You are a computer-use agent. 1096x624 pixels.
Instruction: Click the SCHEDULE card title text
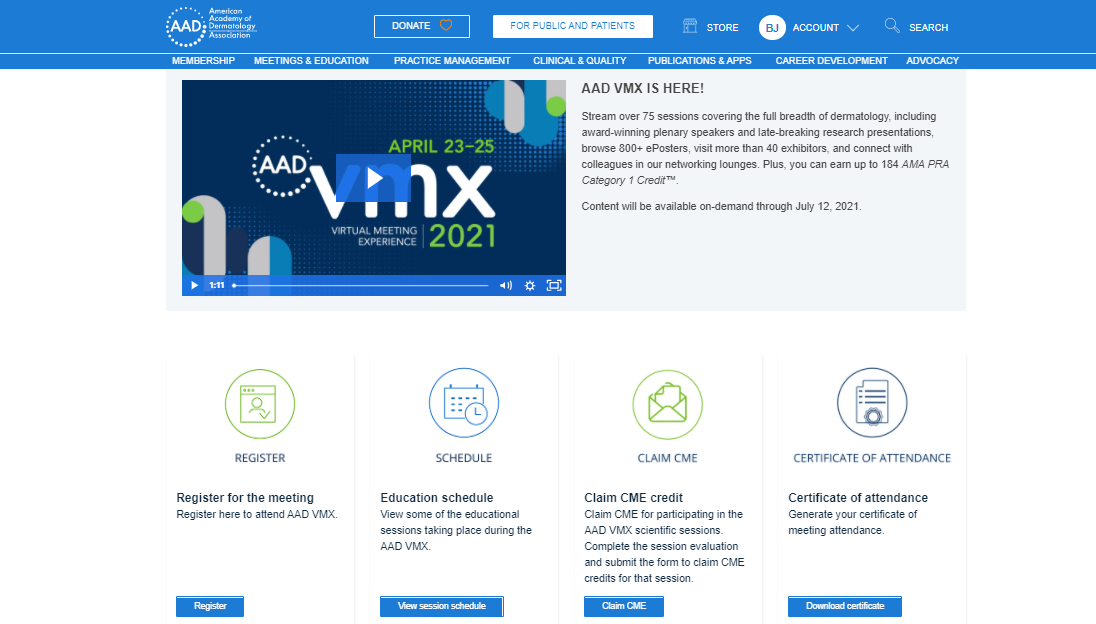click(464, 458)
